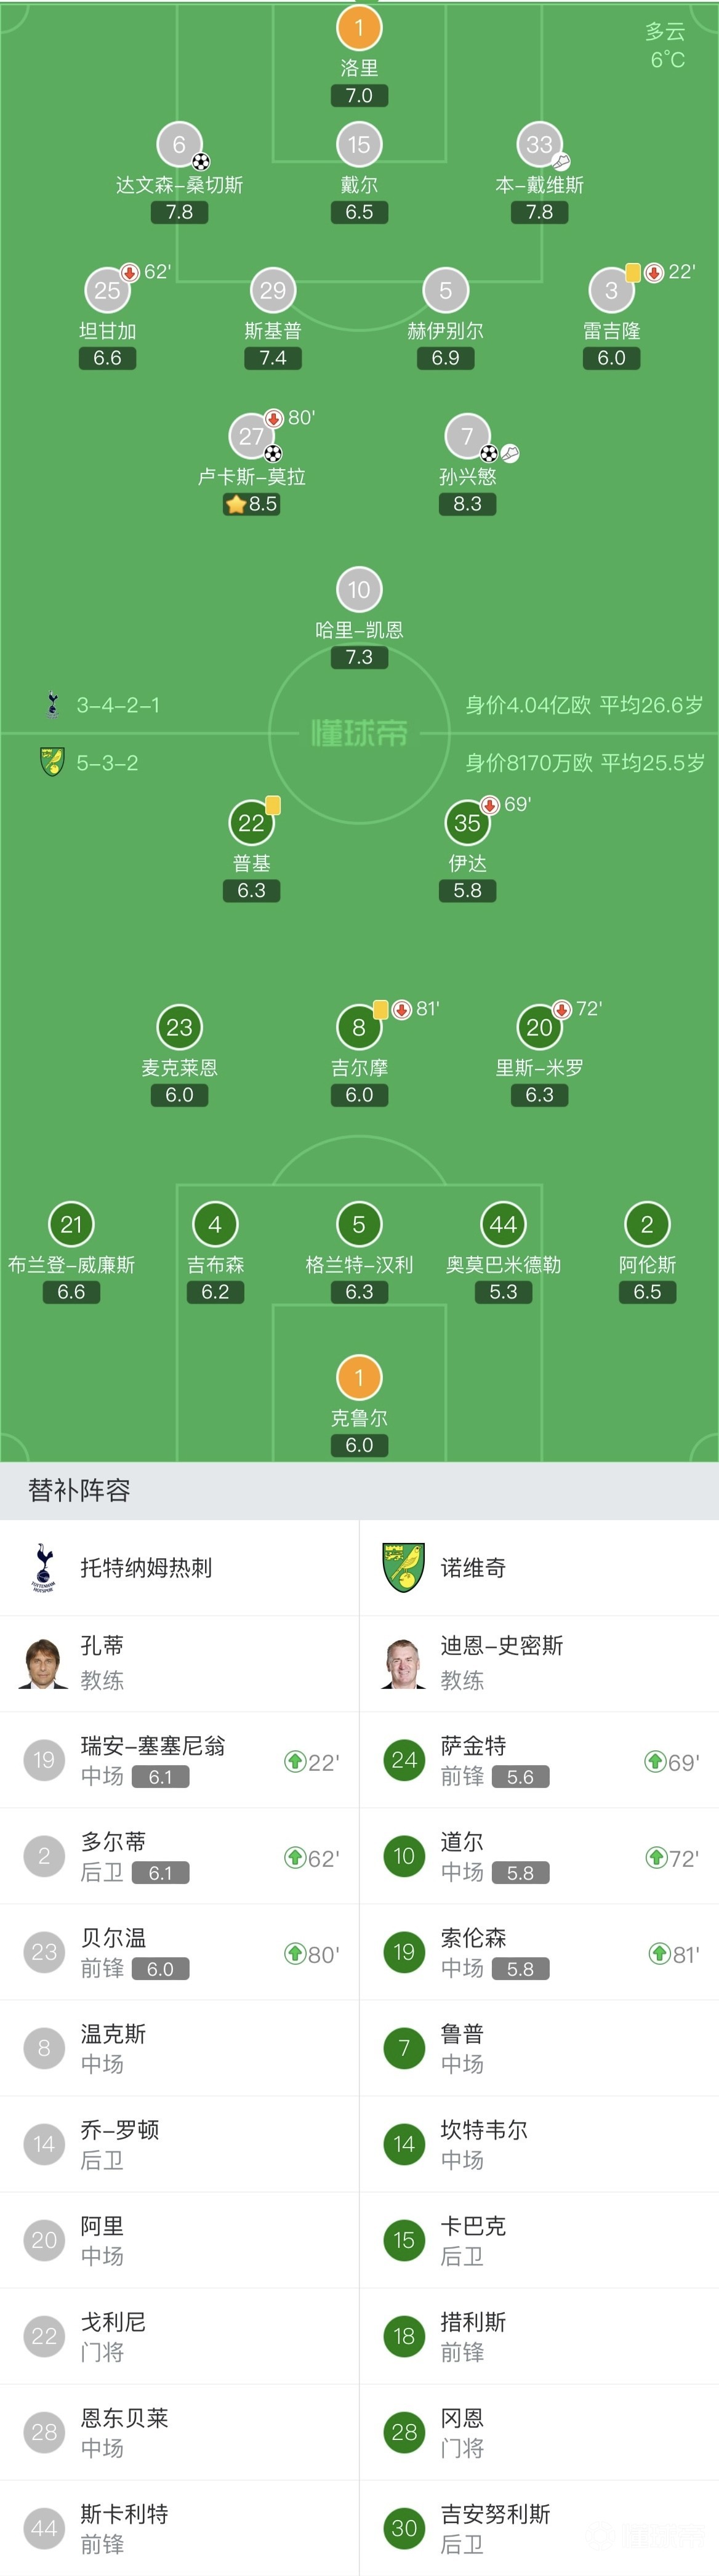
Task: Tap Lucas Moura's number 27 player circle
Action: click(251, 435)
